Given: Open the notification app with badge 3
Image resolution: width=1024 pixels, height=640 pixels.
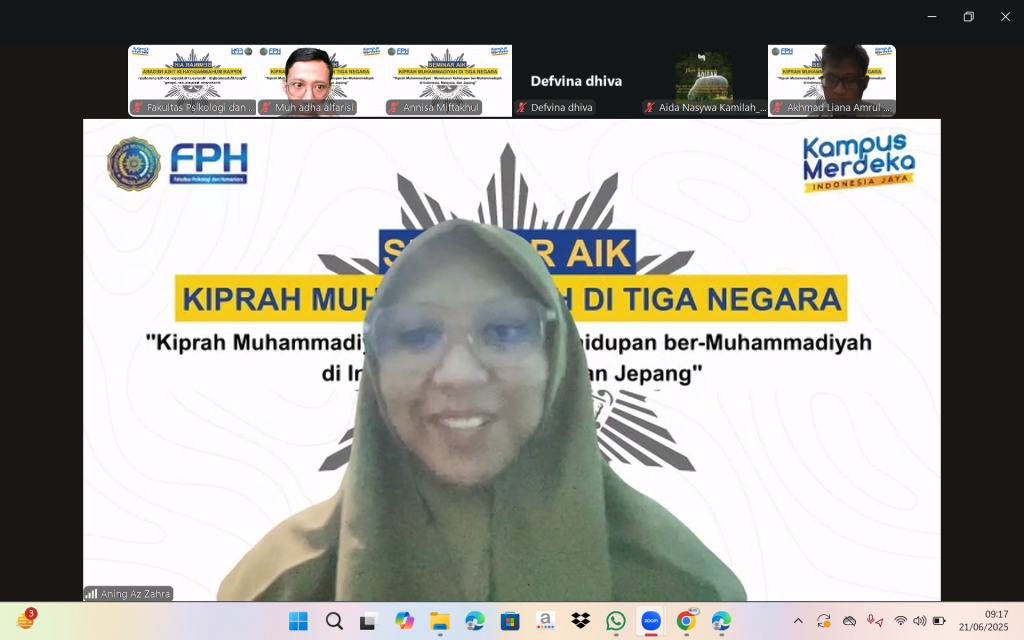Looking at the screenshot, I should coord(26,619).
